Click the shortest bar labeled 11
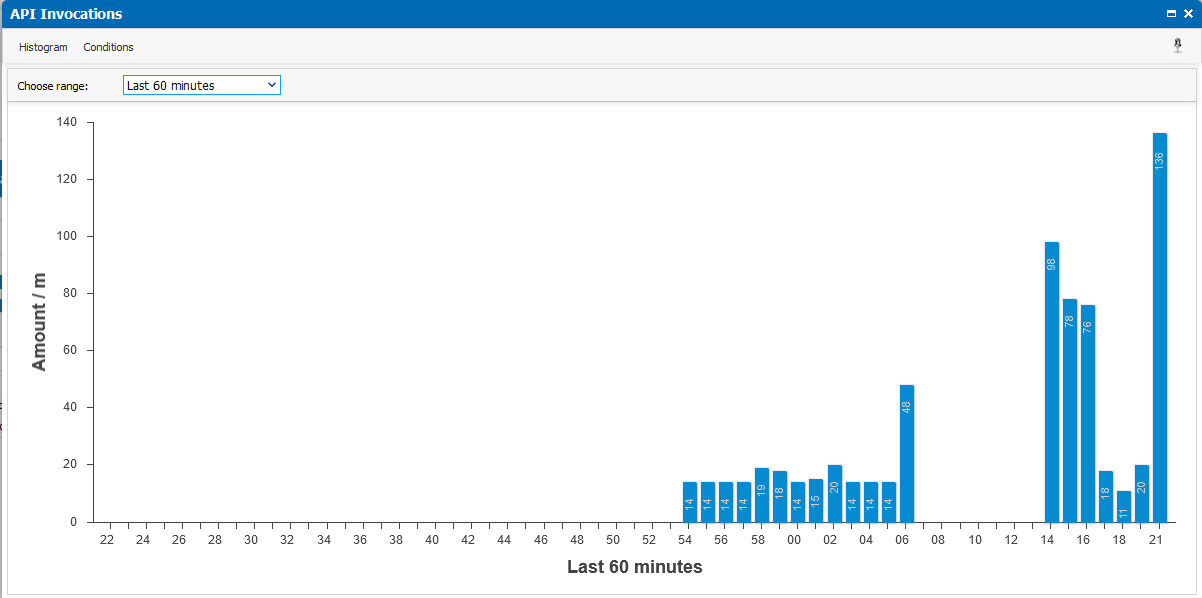 pos(1124,507)
